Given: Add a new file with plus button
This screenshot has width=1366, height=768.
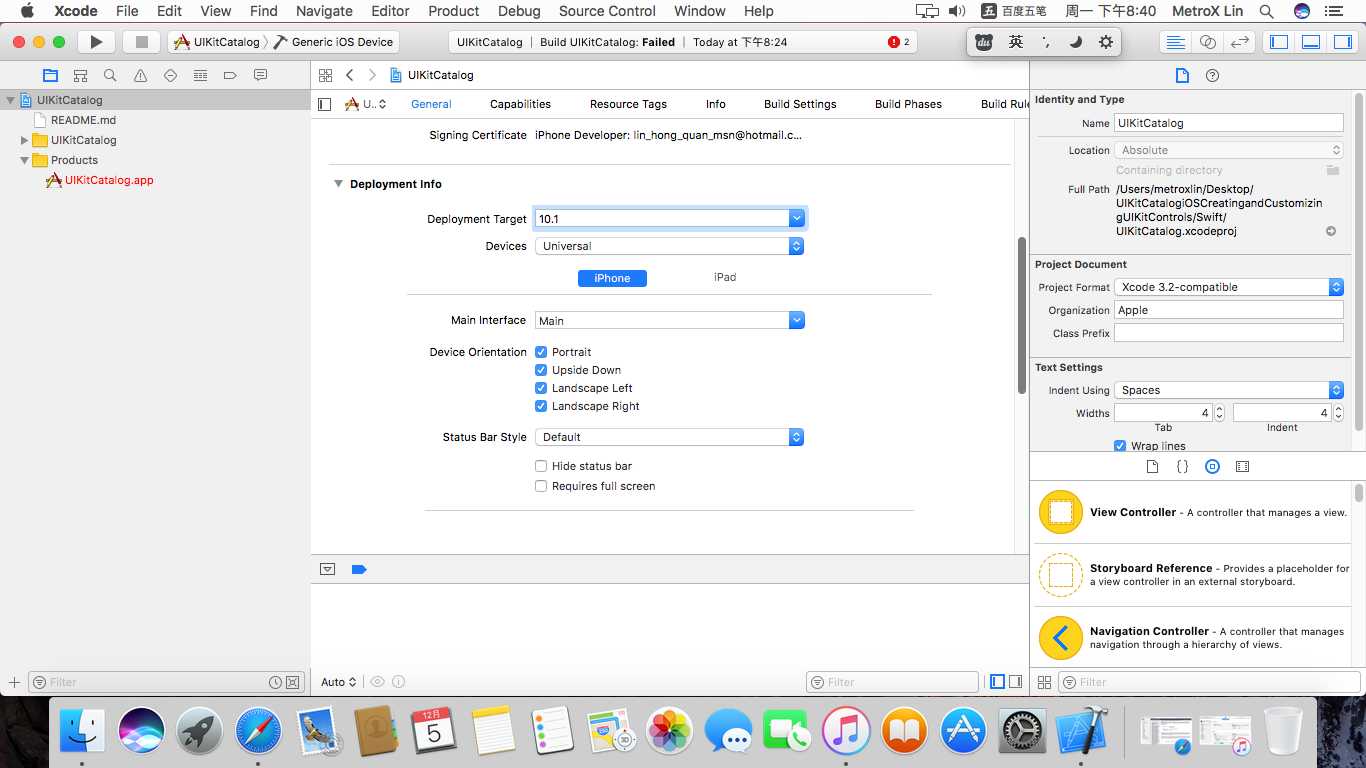Looking at the screenshot, I should (14, 682).
